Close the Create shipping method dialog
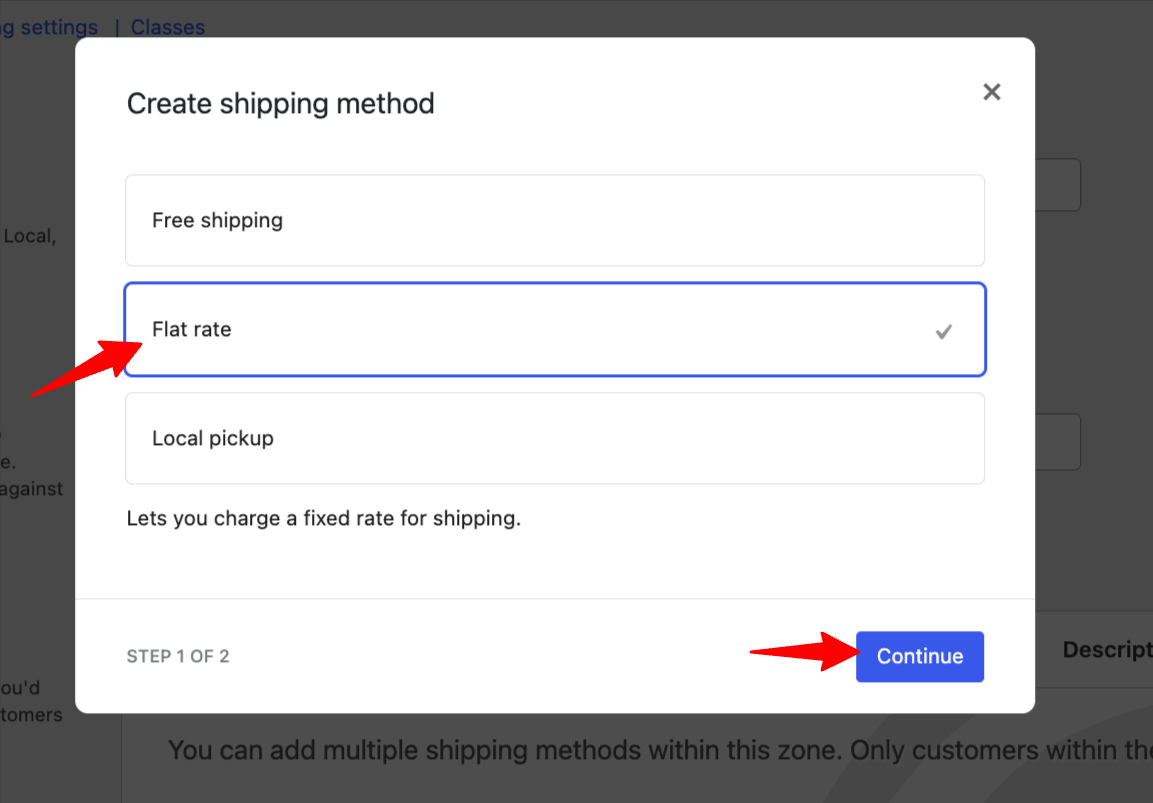1153x803 pixels. click(x=991, y=92)
